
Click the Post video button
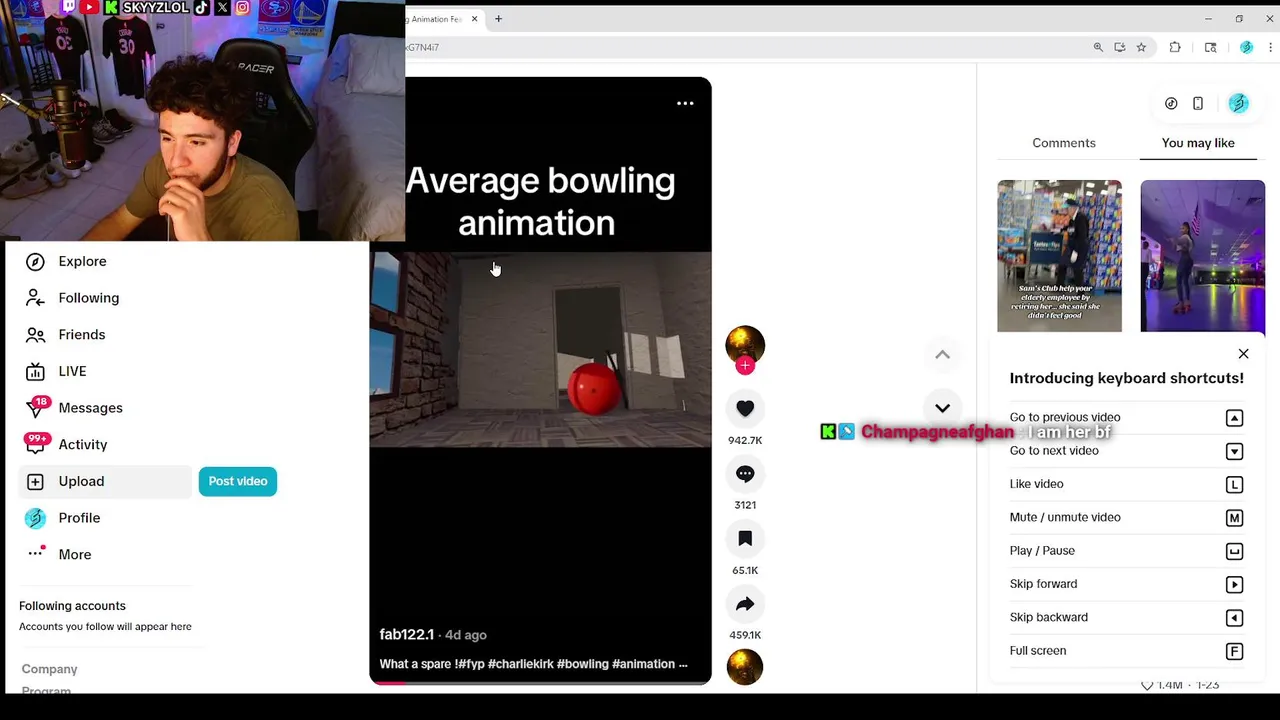(238, 481)
